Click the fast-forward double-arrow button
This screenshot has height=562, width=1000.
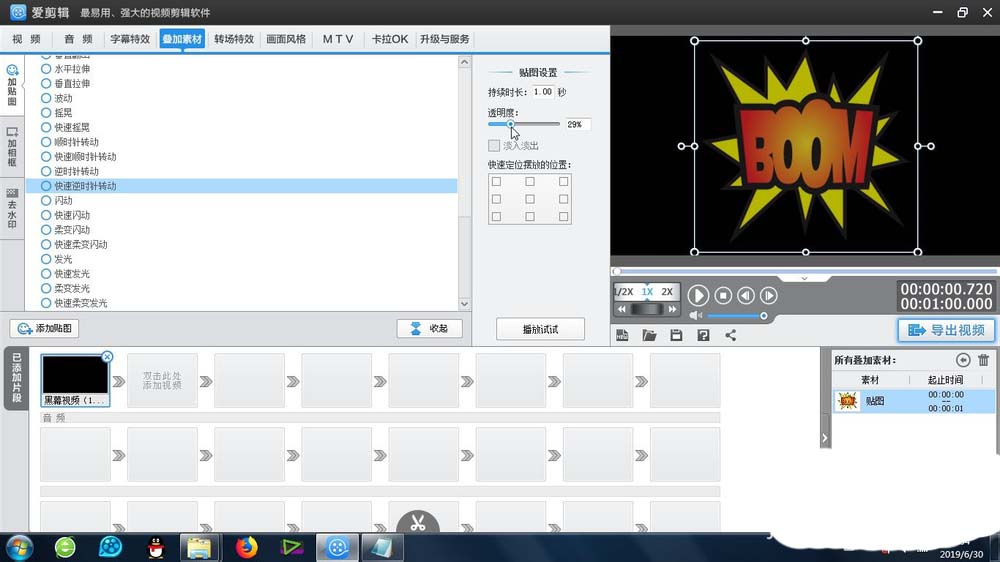click(x=672, y=309)
